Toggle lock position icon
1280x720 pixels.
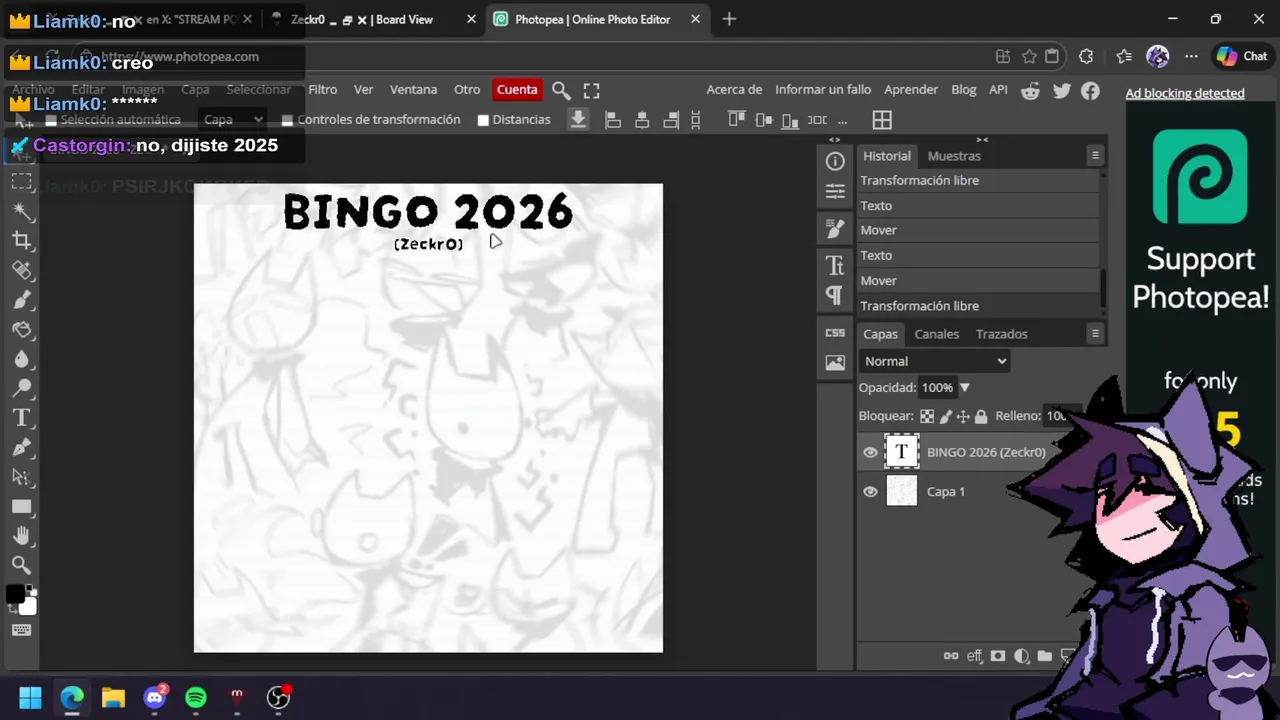pos(963,416)
